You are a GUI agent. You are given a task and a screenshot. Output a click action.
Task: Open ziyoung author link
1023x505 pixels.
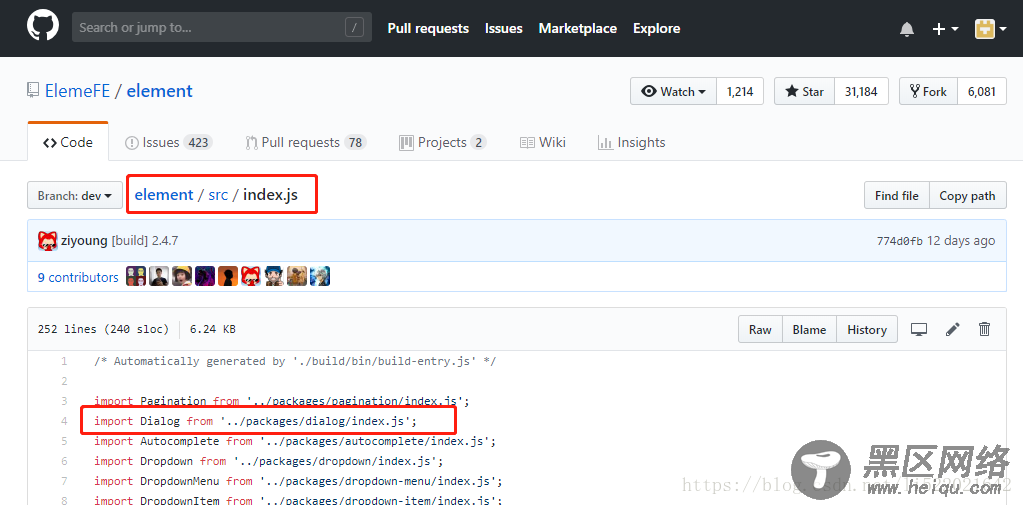coord(84,241)
